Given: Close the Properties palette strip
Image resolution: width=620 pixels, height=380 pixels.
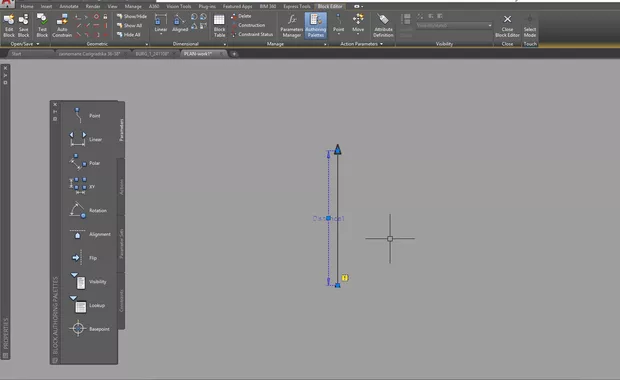Looking at the screenshot, I should [5, 68].
